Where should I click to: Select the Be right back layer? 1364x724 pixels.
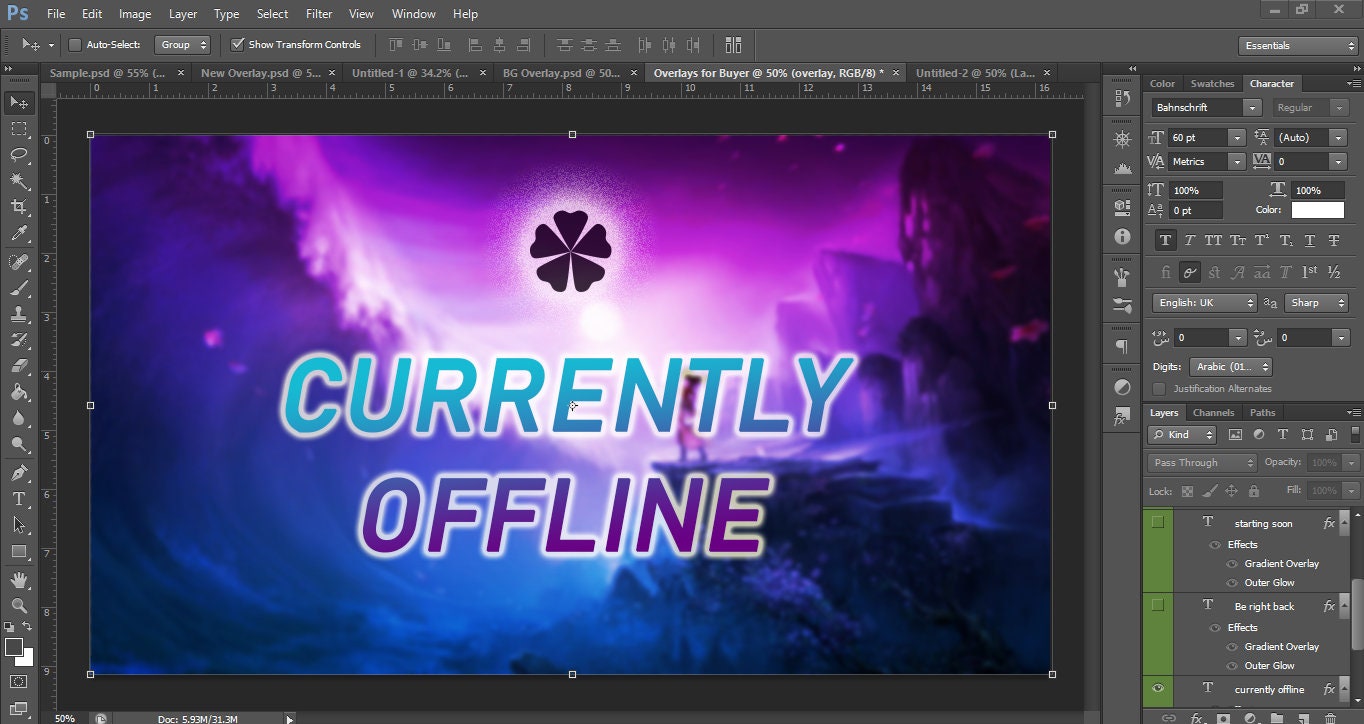tap(1265, 606)
